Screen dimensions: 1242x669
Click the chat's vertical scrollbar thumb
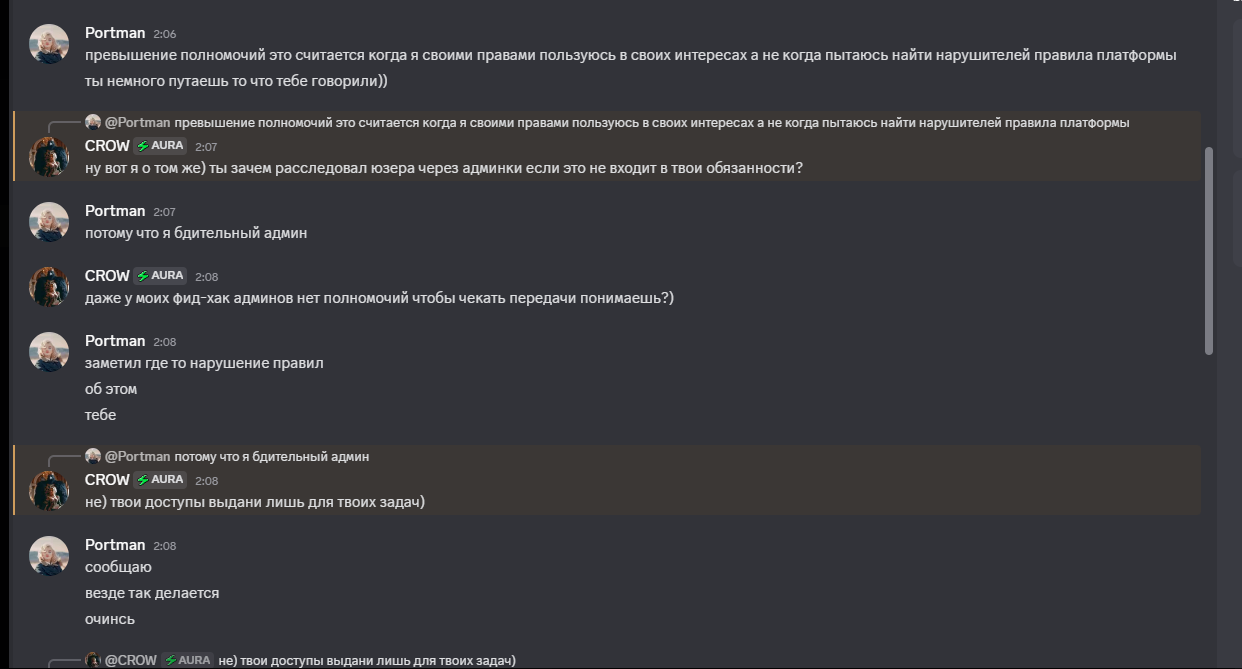(x=1209, y=251)
